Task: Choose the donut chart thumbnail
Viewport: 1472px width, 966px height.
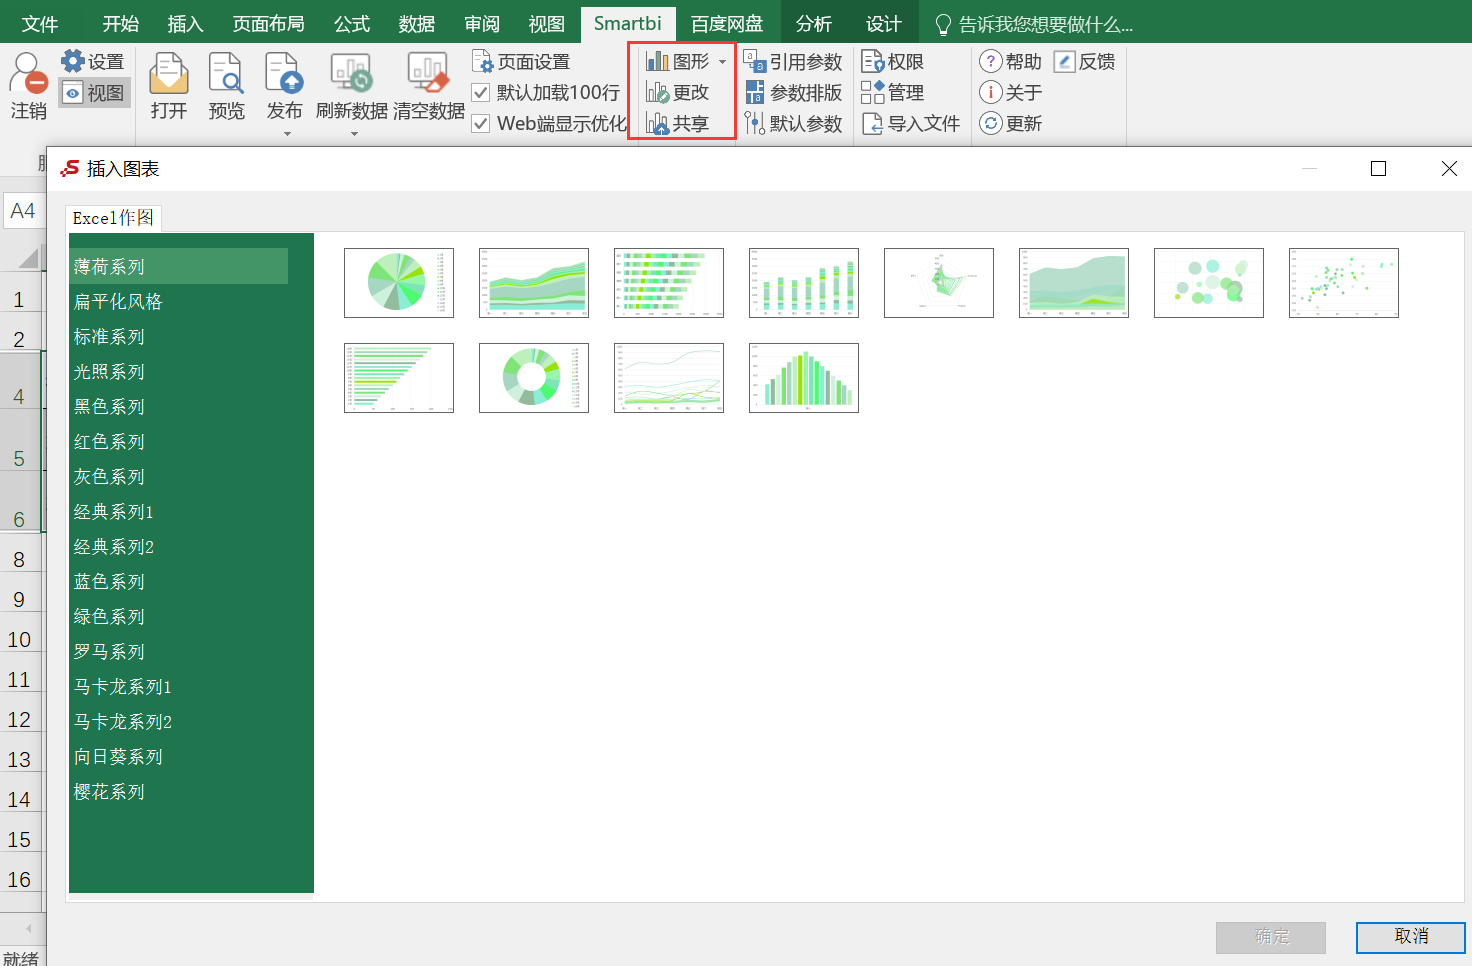Action: click(534, 378)
